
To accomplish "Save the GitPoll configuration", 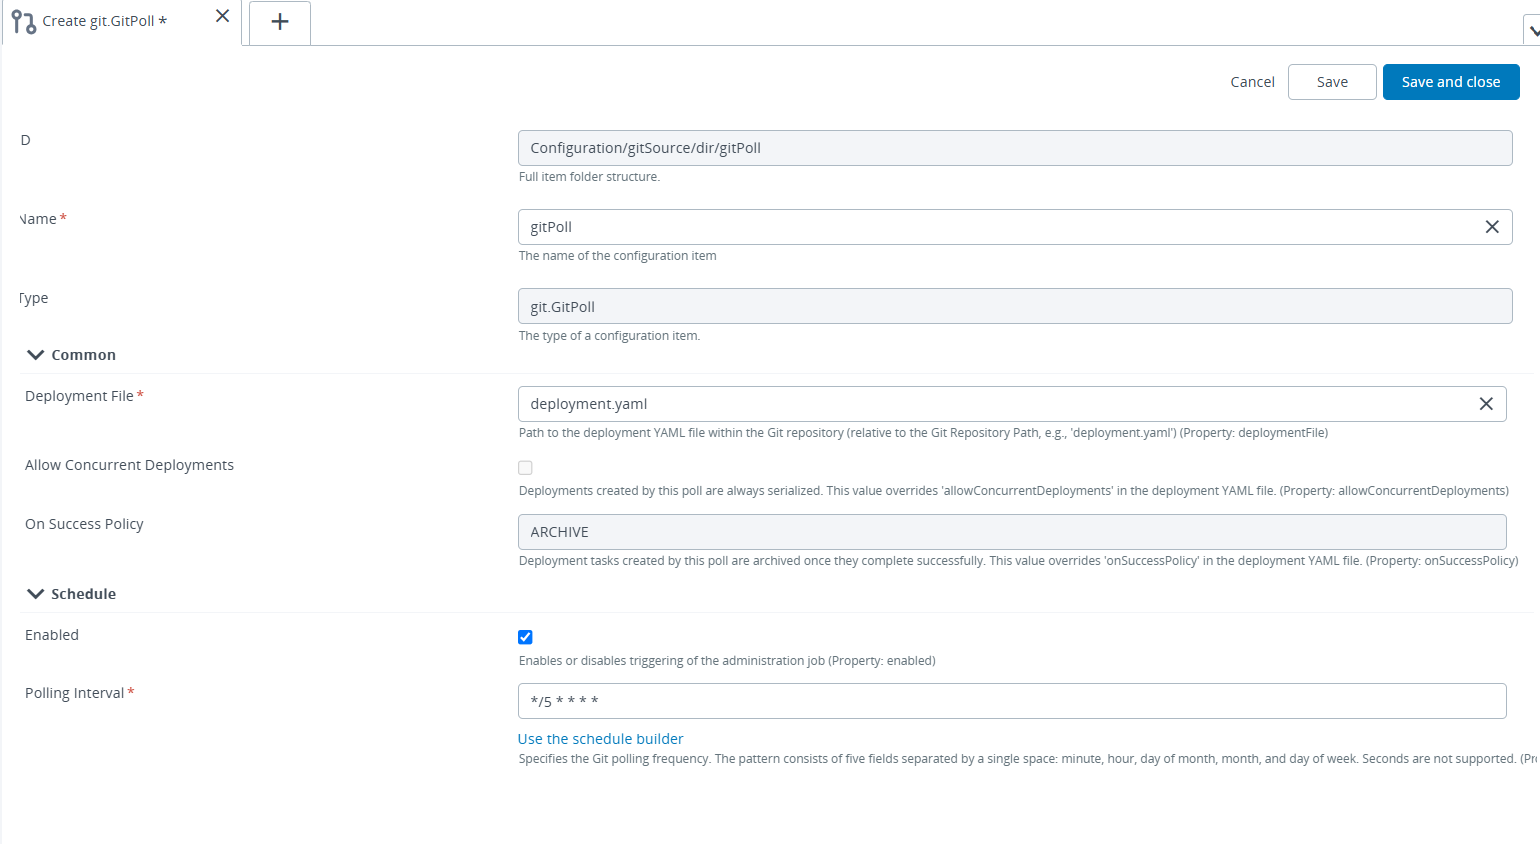I will click(x=1332, y=82).
